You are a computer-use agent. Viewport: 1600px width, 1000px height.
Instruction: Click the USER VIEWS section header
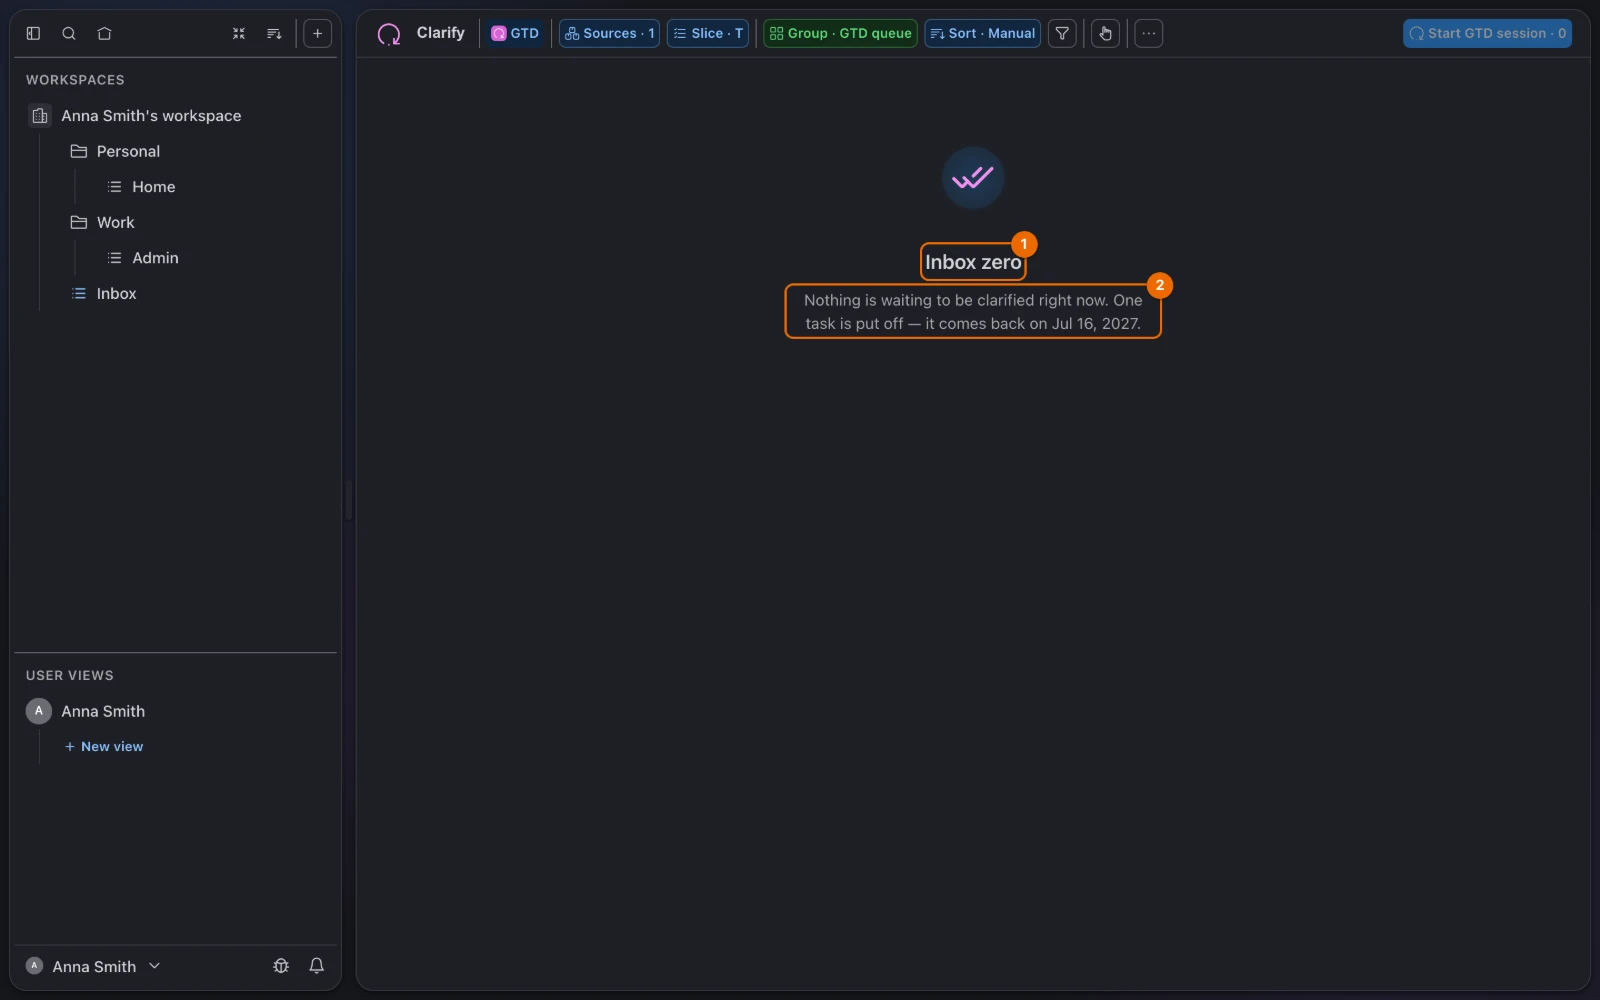tap(69, 676)
